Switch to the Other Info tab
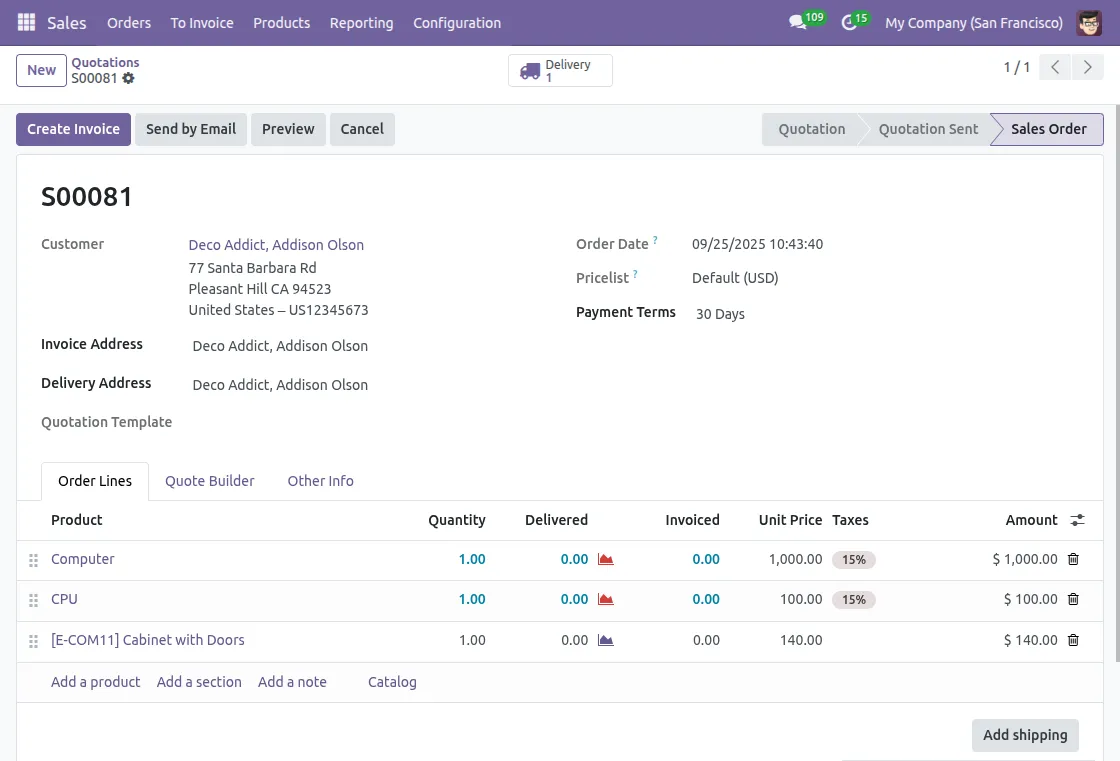Image resolution: width=1120 pixels, height=761 pixels. (320, 481)
